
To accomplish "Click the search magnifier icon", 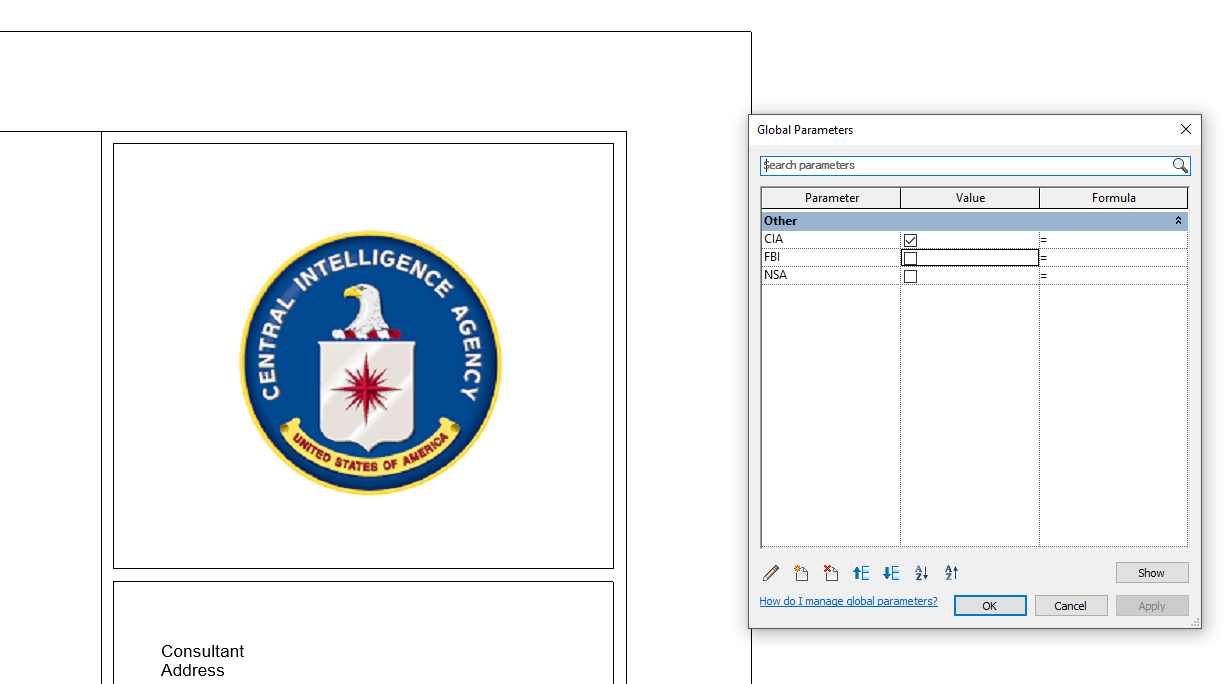I will click(x=1181, y=165).
